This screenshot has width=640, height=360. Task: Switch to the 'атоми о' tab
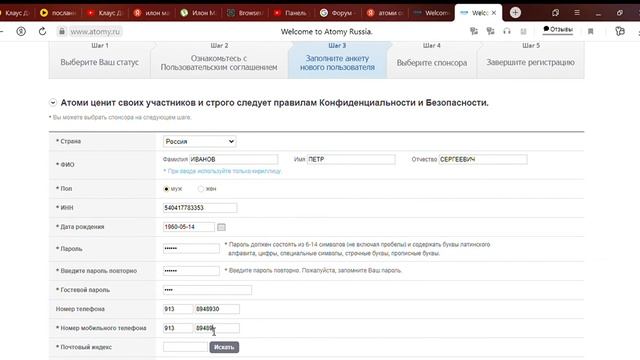click(384, 13)
